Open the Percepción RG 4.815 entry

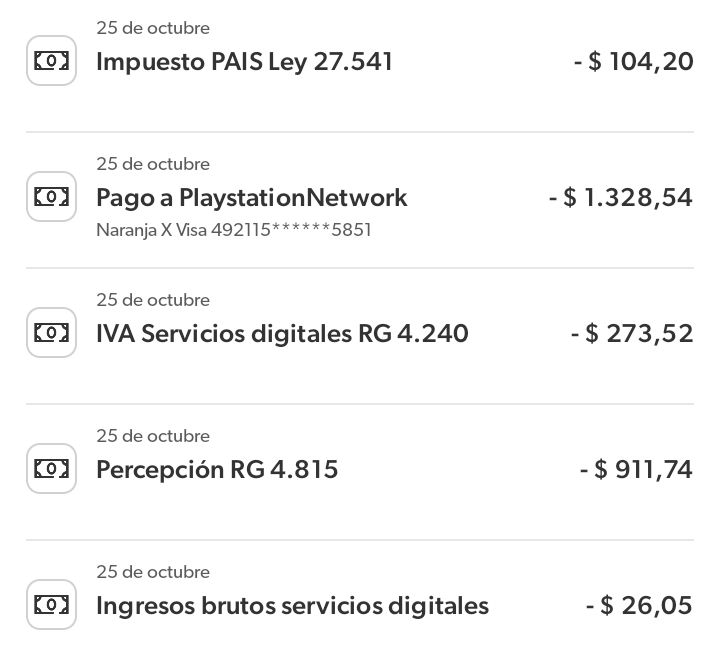point(360,472)
